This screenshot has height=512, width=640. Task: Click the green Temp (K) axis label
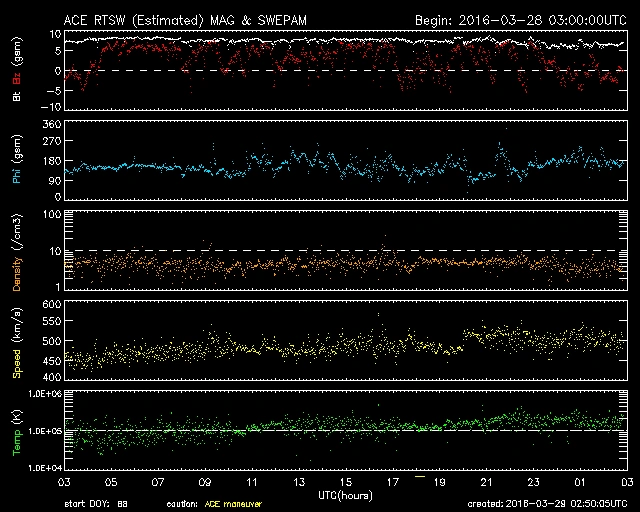click(16, 430)
